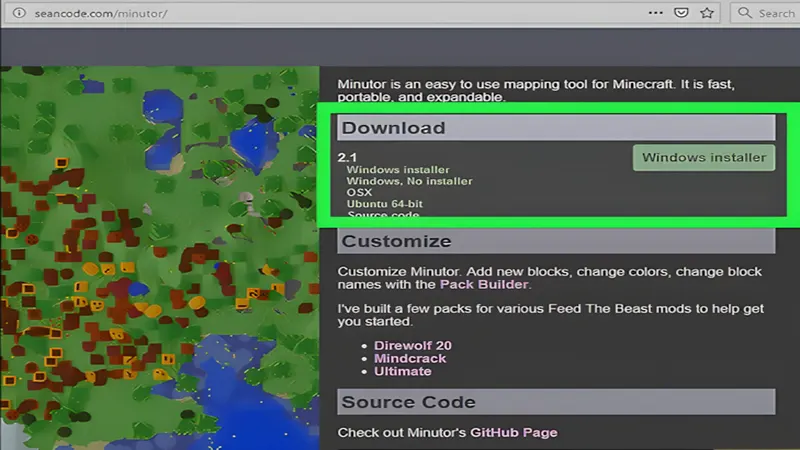Viewport: 800px width, 450px height.
Task: Bookmark this page with the star icon
Action: tap(707, 13)
